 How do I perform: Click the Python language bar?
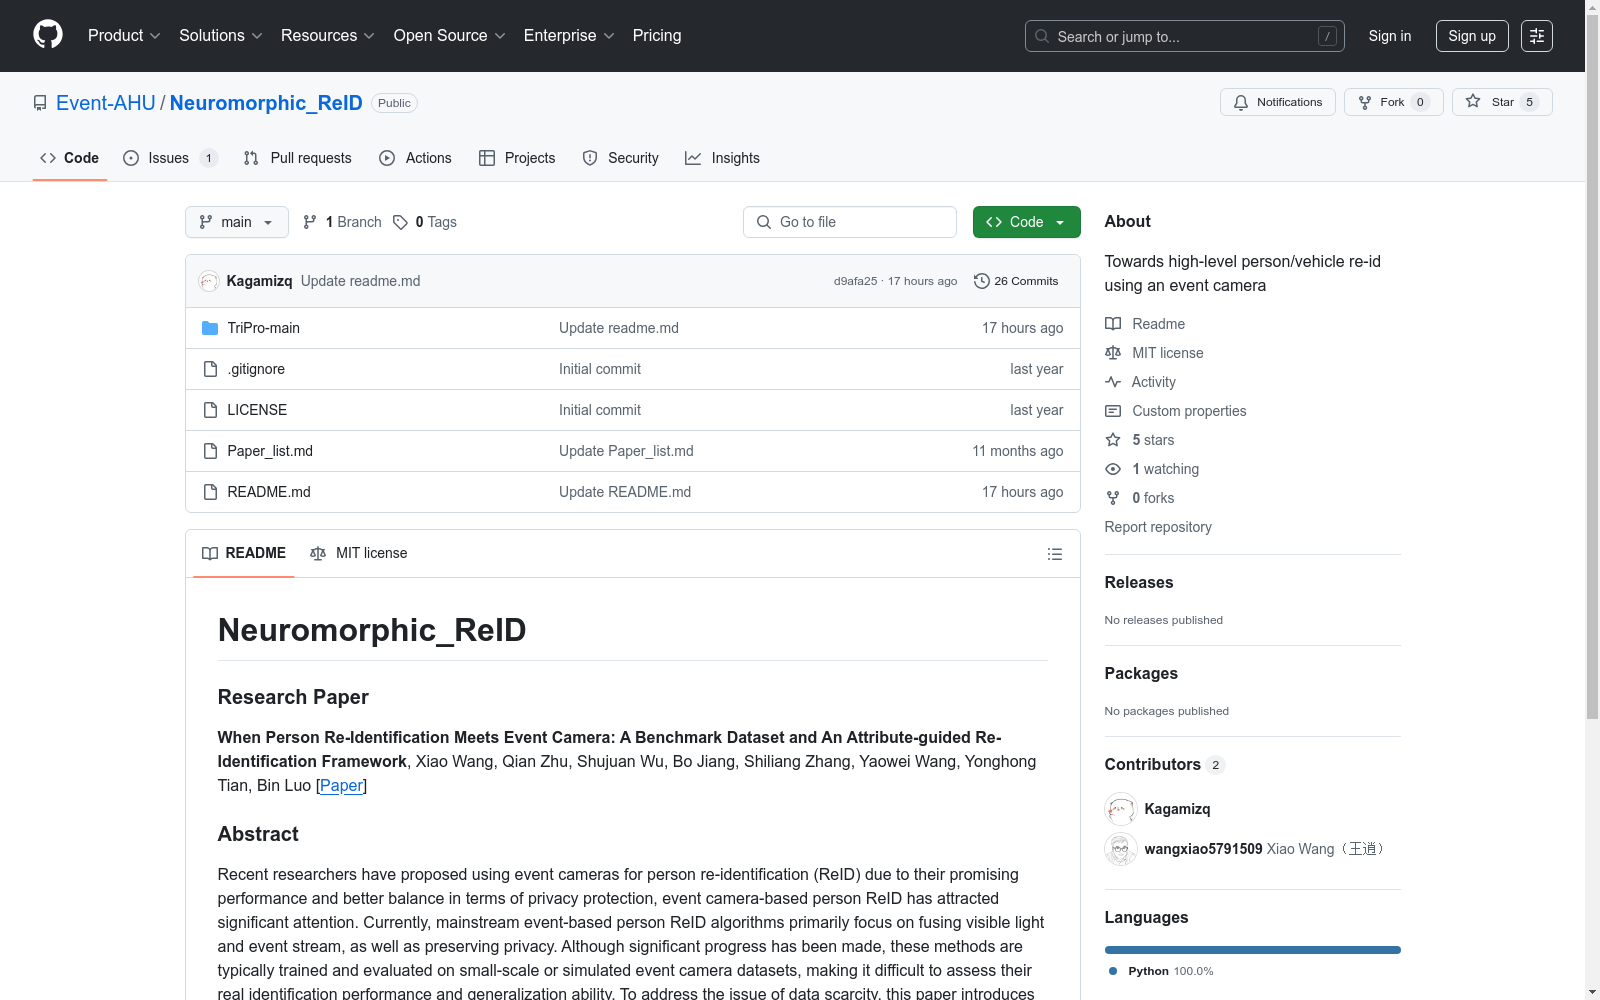[x=1253, y=950]
